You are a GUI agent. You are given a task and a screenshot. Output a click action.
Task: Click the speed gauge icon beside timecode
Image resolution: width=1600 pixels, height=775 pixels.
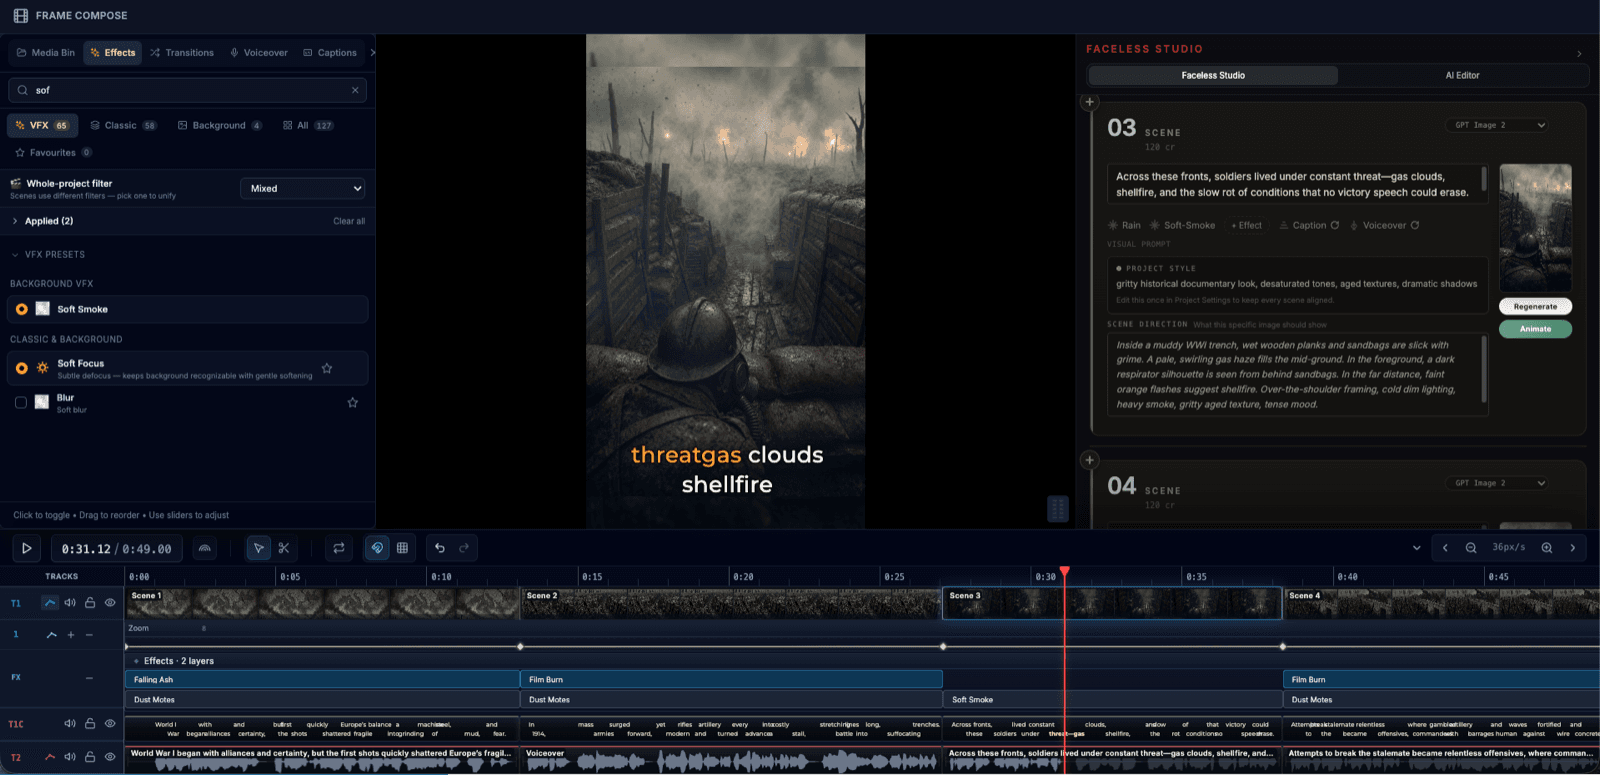coord(205,548)
